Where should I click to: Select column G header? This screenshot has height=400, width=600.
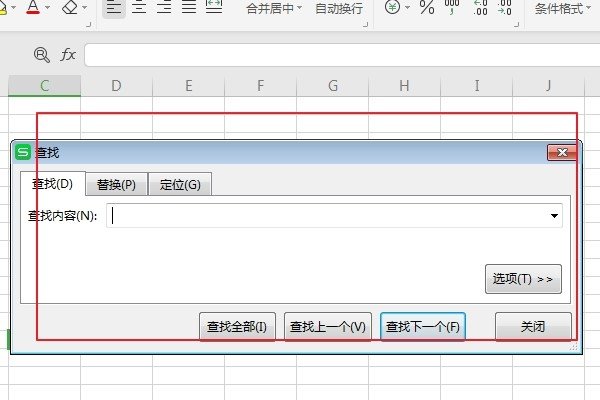point(333,86)
